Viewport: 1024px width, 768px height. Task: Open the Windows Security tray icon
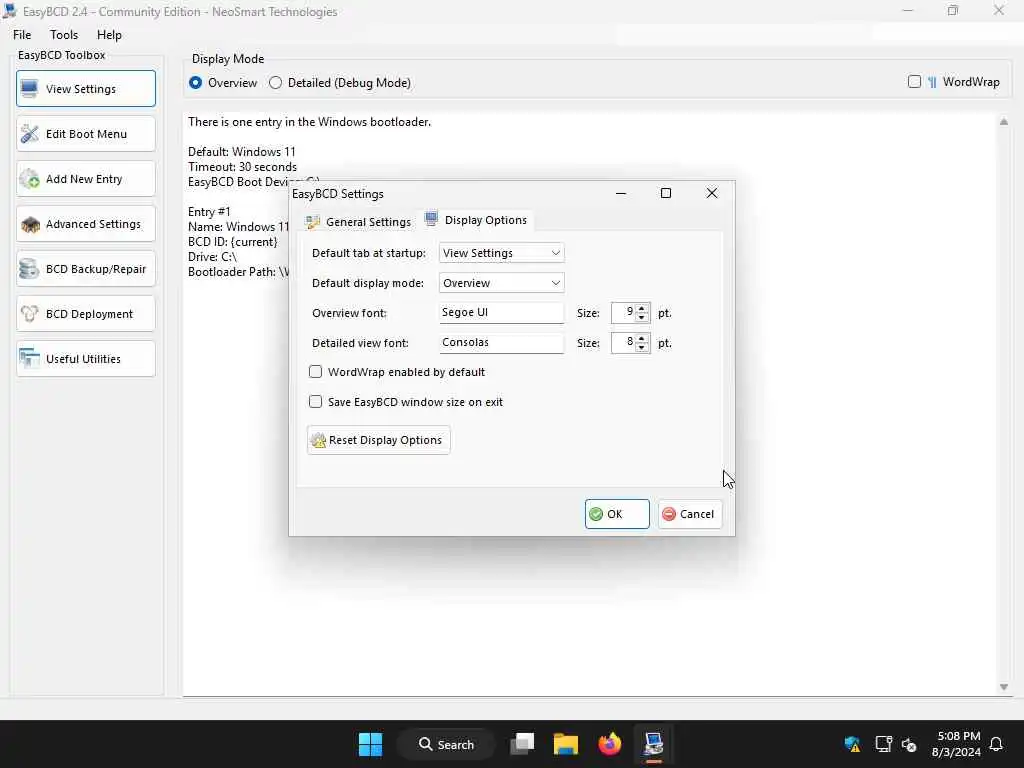point(852,744)
